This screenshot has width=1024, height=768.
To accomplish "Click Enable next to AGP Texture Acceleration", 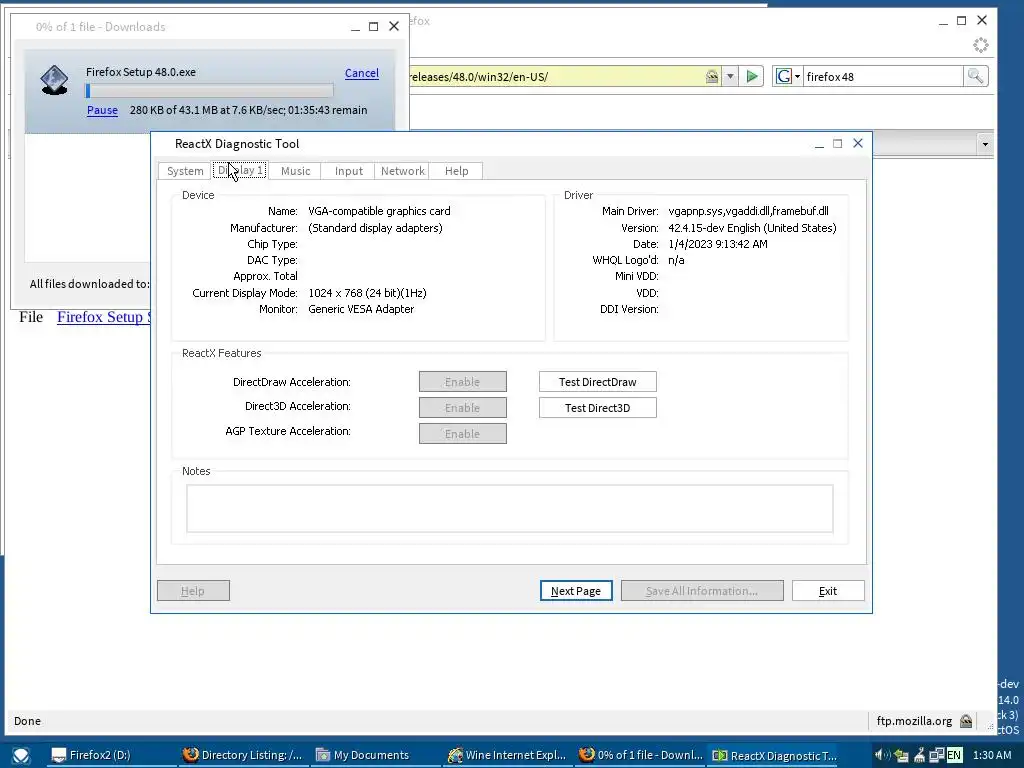I will click(x=462, y=434).
